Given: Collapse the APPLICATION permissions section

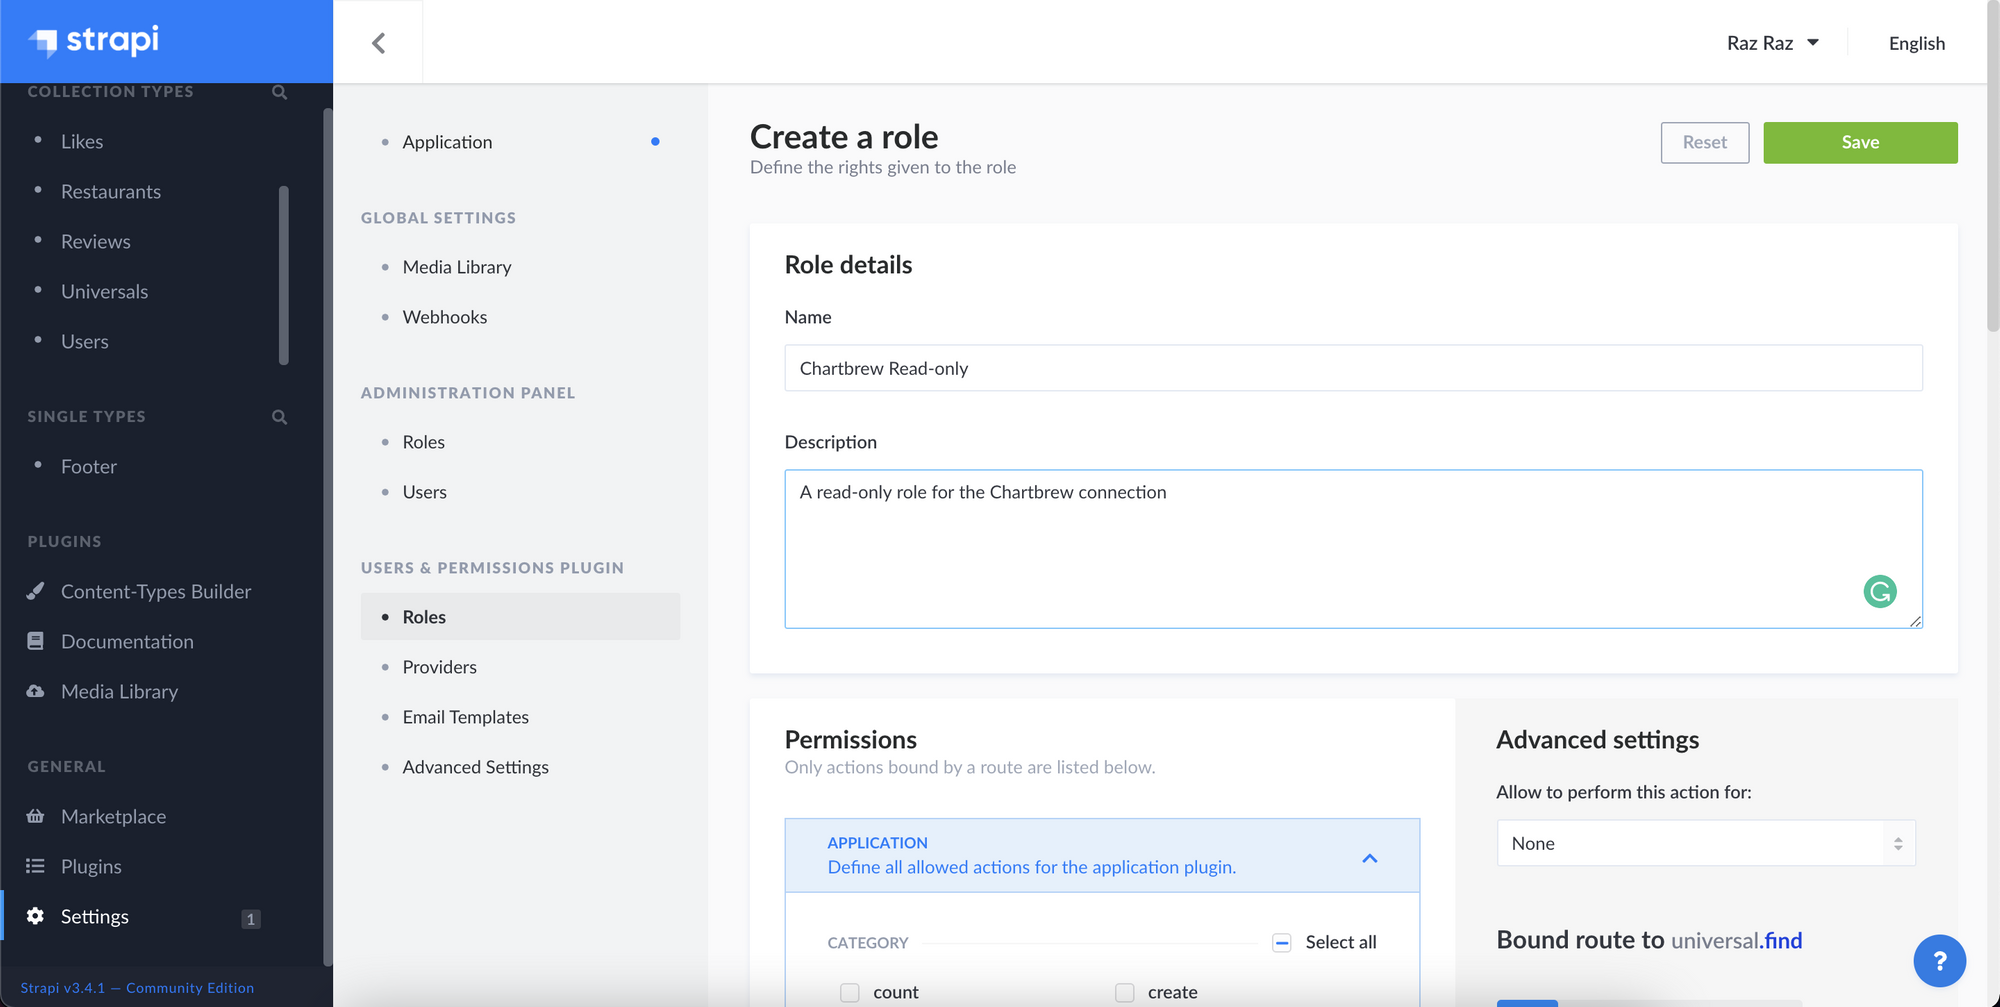Looking at the screenshot, I should pyautogui.click(x=1370, y=857).
